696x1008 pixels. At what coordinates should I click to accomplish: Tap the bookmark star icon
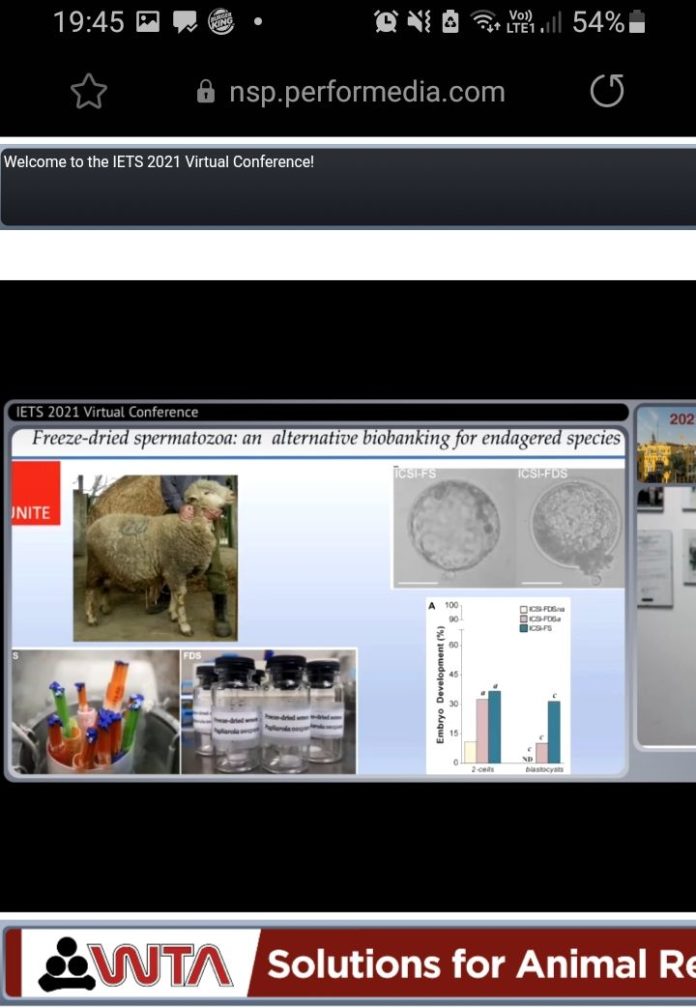88,92
